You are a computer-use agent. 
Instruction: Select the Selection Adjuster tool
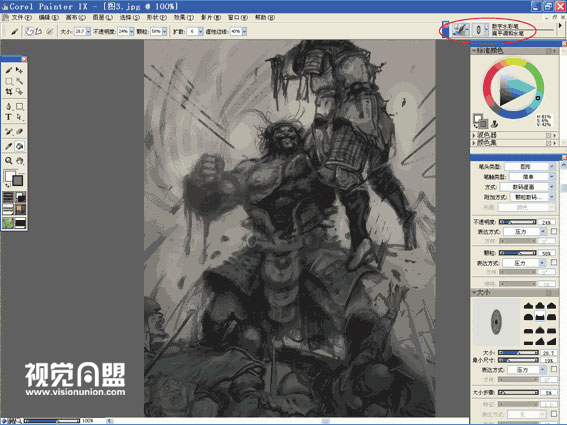[x=20, y=92]
